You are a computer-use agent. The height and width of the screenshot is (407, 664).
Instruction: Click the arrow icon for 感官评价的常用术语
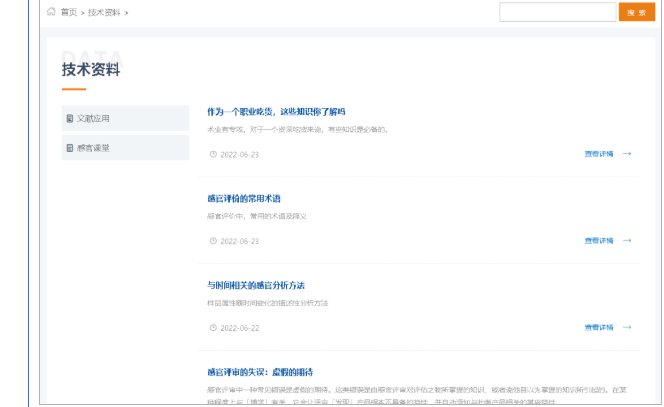[627, 241]
